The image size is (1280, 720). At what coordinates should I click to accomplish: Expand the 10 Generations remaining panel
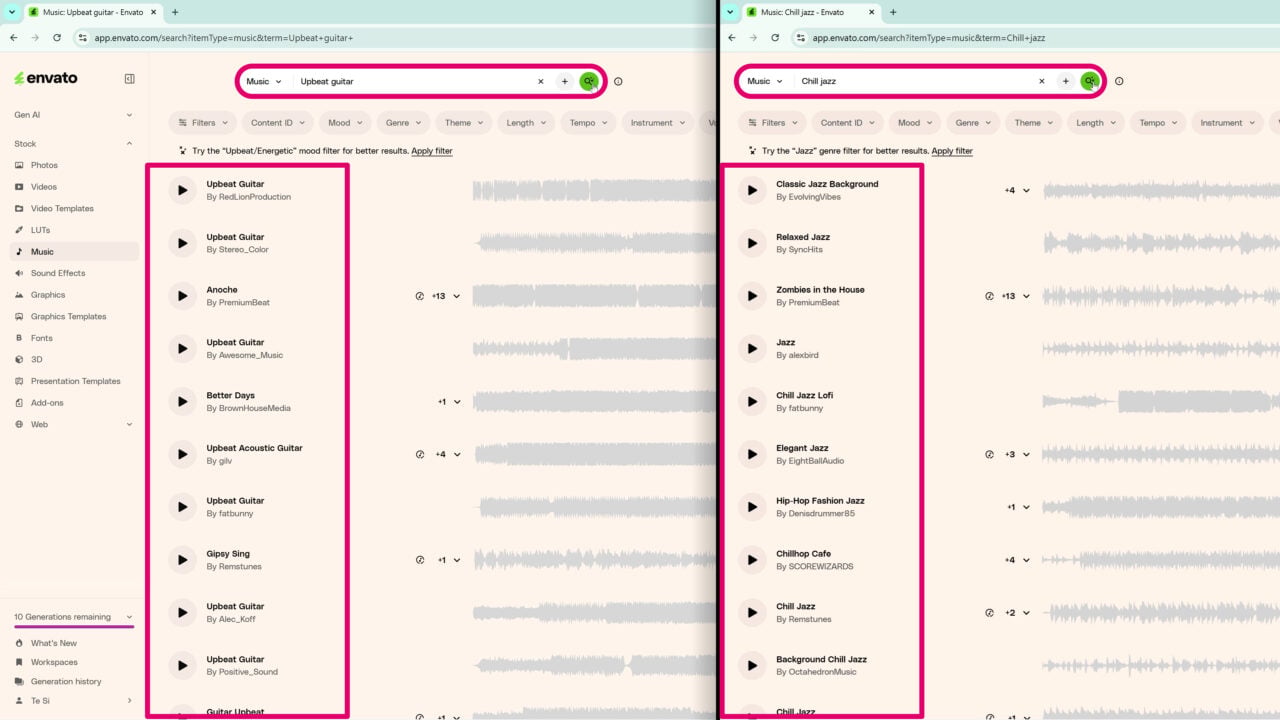[74, 617]
